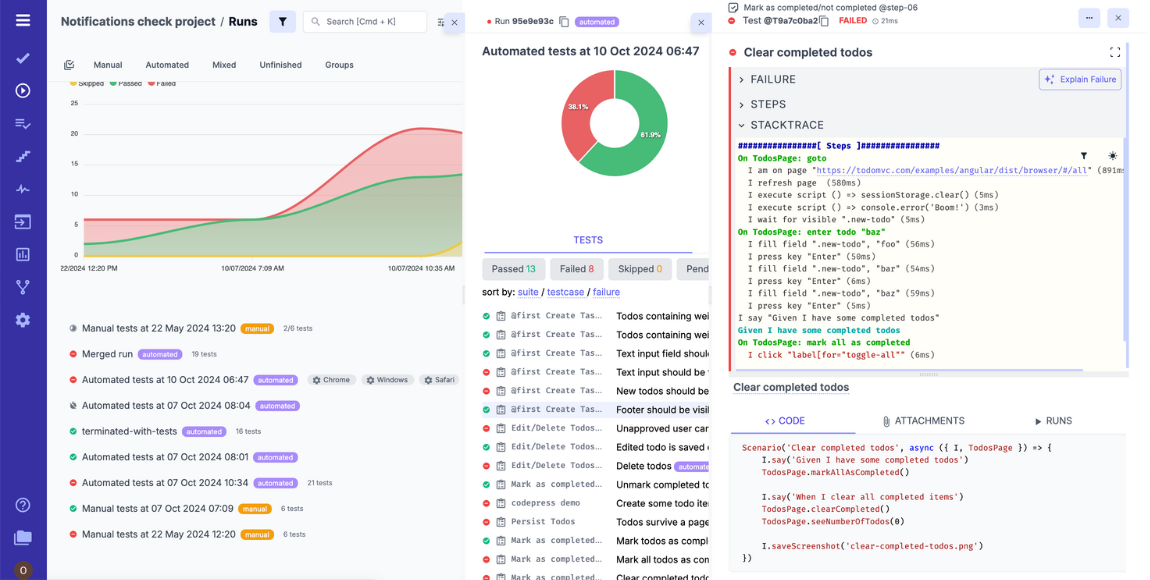Screen dimensions: 1150x580
Task: Expand the failure panel to fullscreen
Action: [1115, 52]
